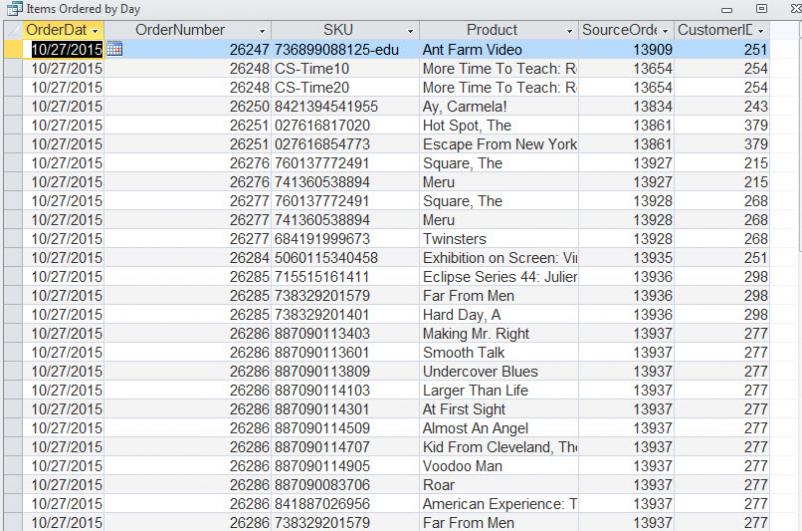Click SKU cell 027616854773
This screenshot has height=531, width=802.
(345, 144)
